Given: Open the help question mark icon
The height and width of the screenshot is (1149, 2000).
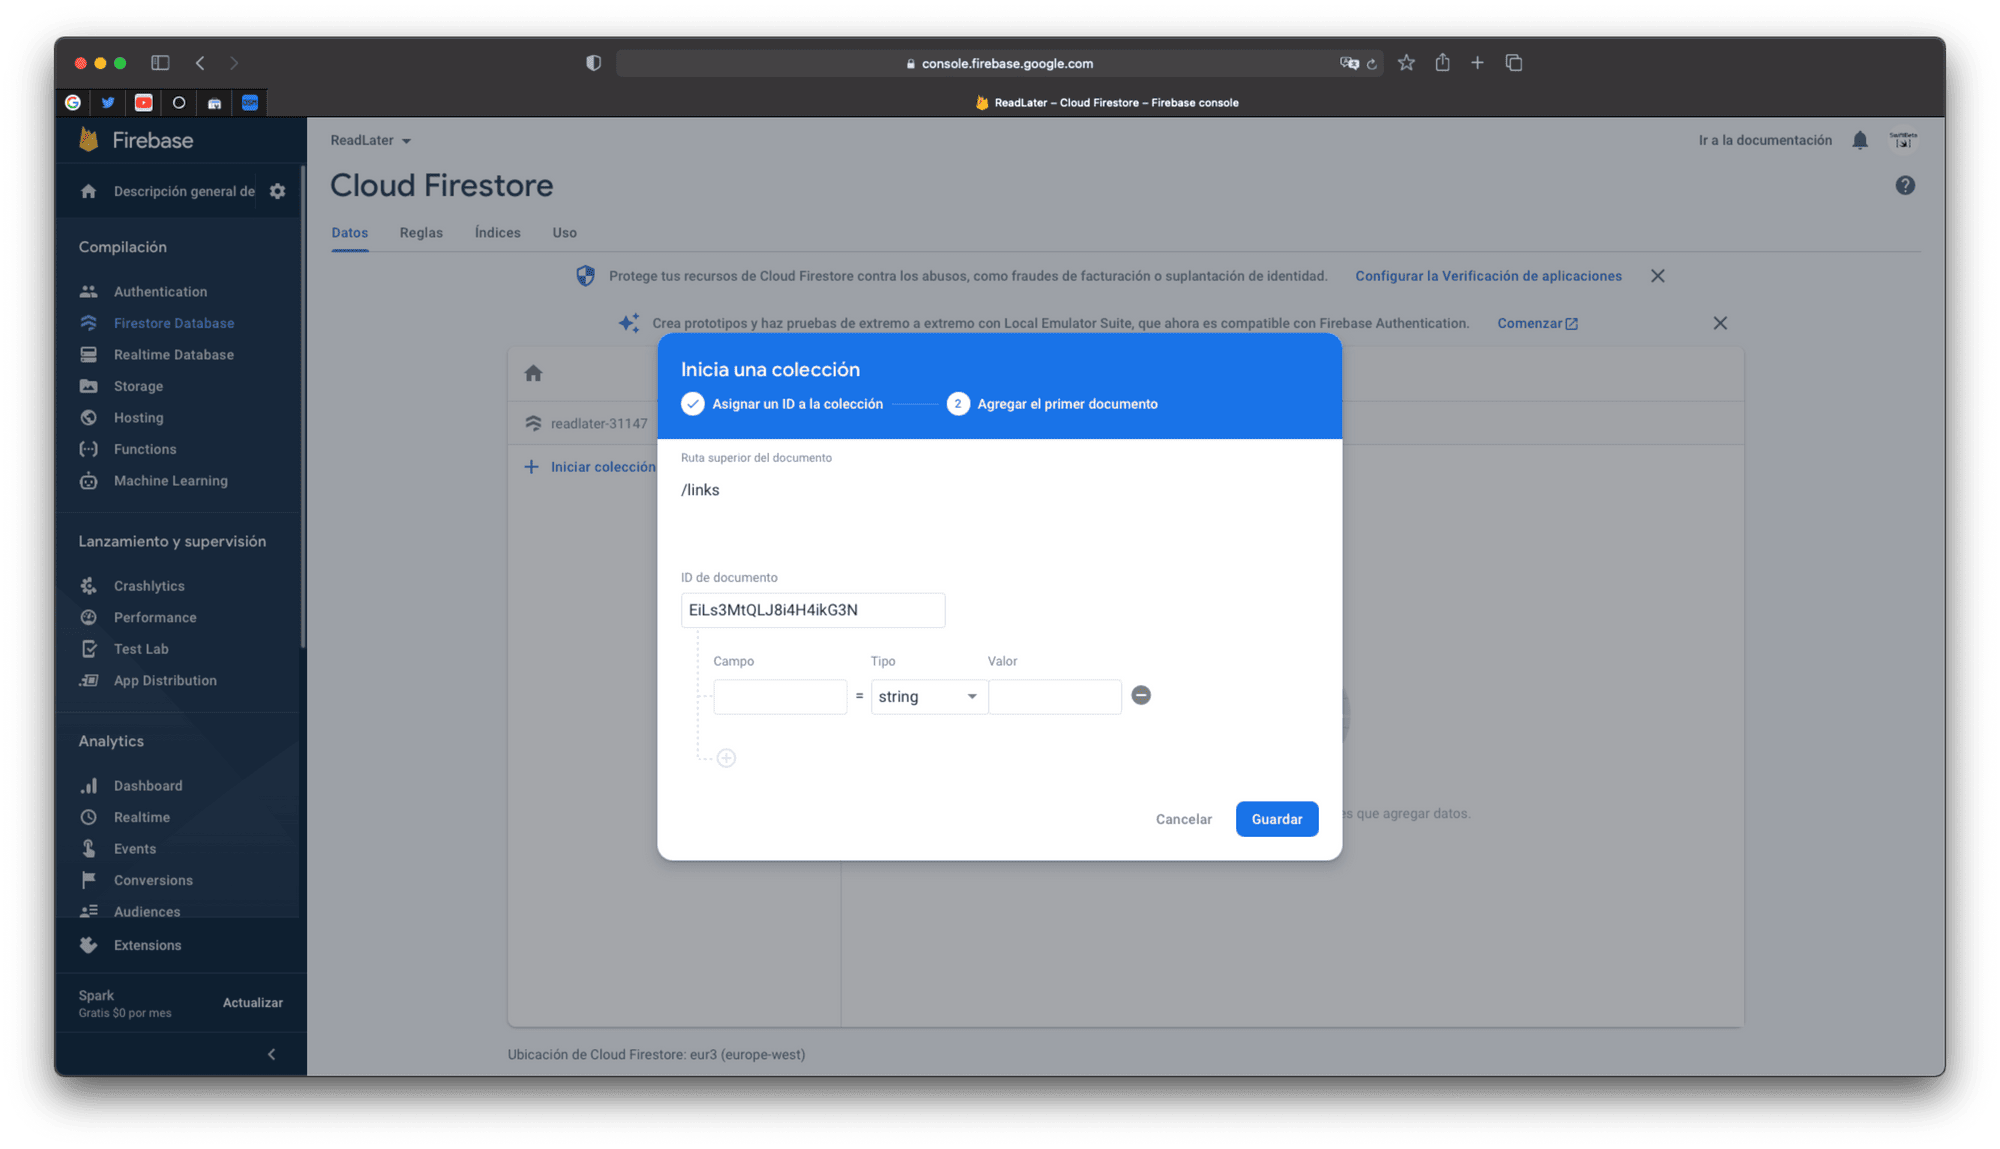Looking at the screenshot, I should click(1905, 185).
